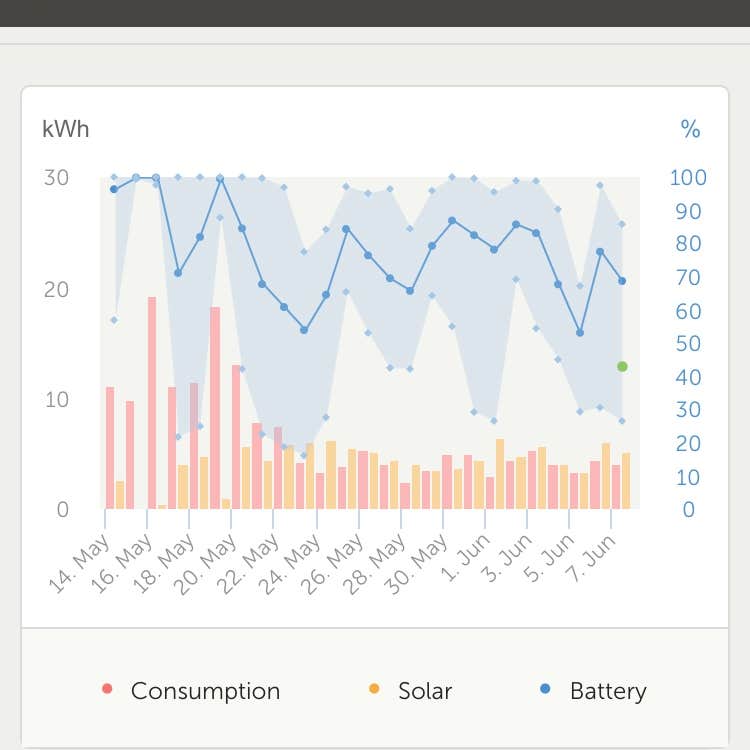Viewport: 750px width, 750px height.
Task: Select the green marker dot near 7 Jun
Action: pos(622,367)
